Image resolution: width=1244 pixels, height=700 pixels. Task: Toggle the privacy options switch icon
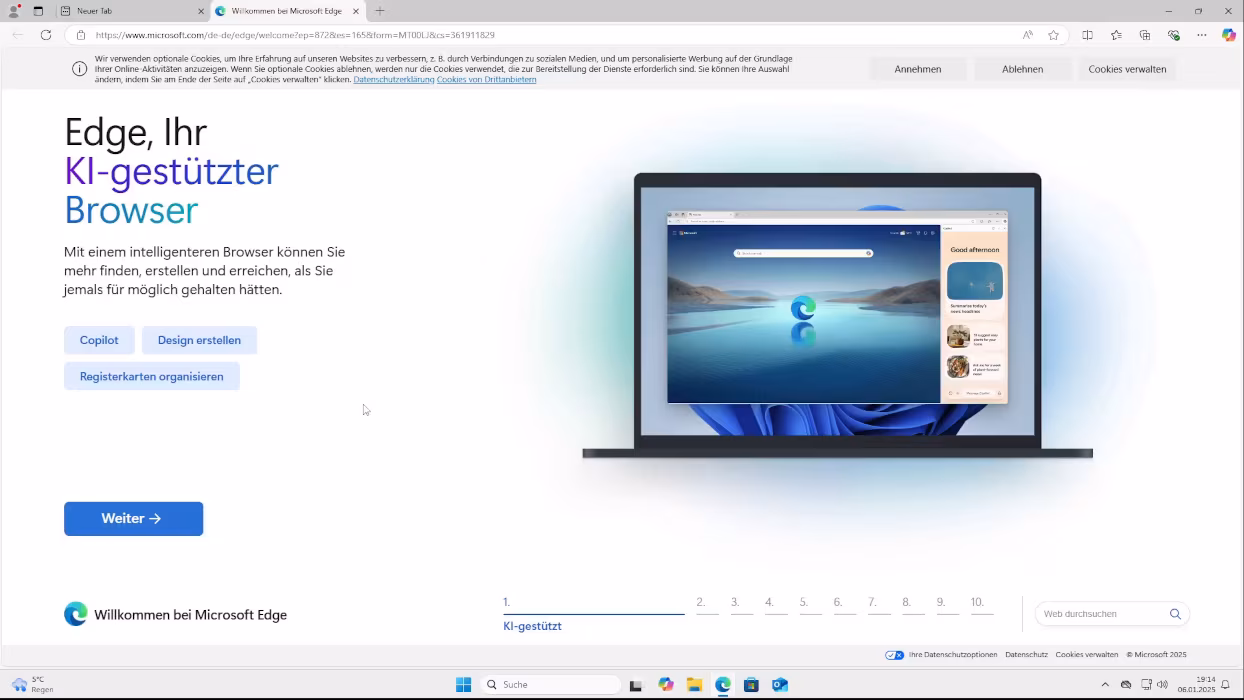click(895, 655)
